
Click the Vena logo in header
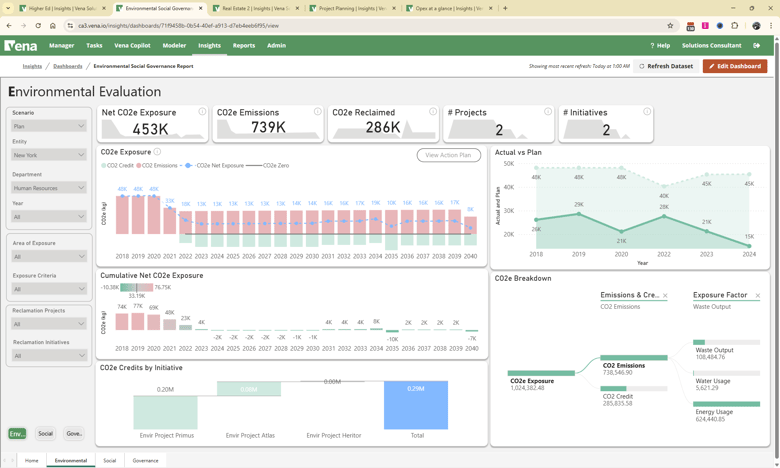coord(21,45)
